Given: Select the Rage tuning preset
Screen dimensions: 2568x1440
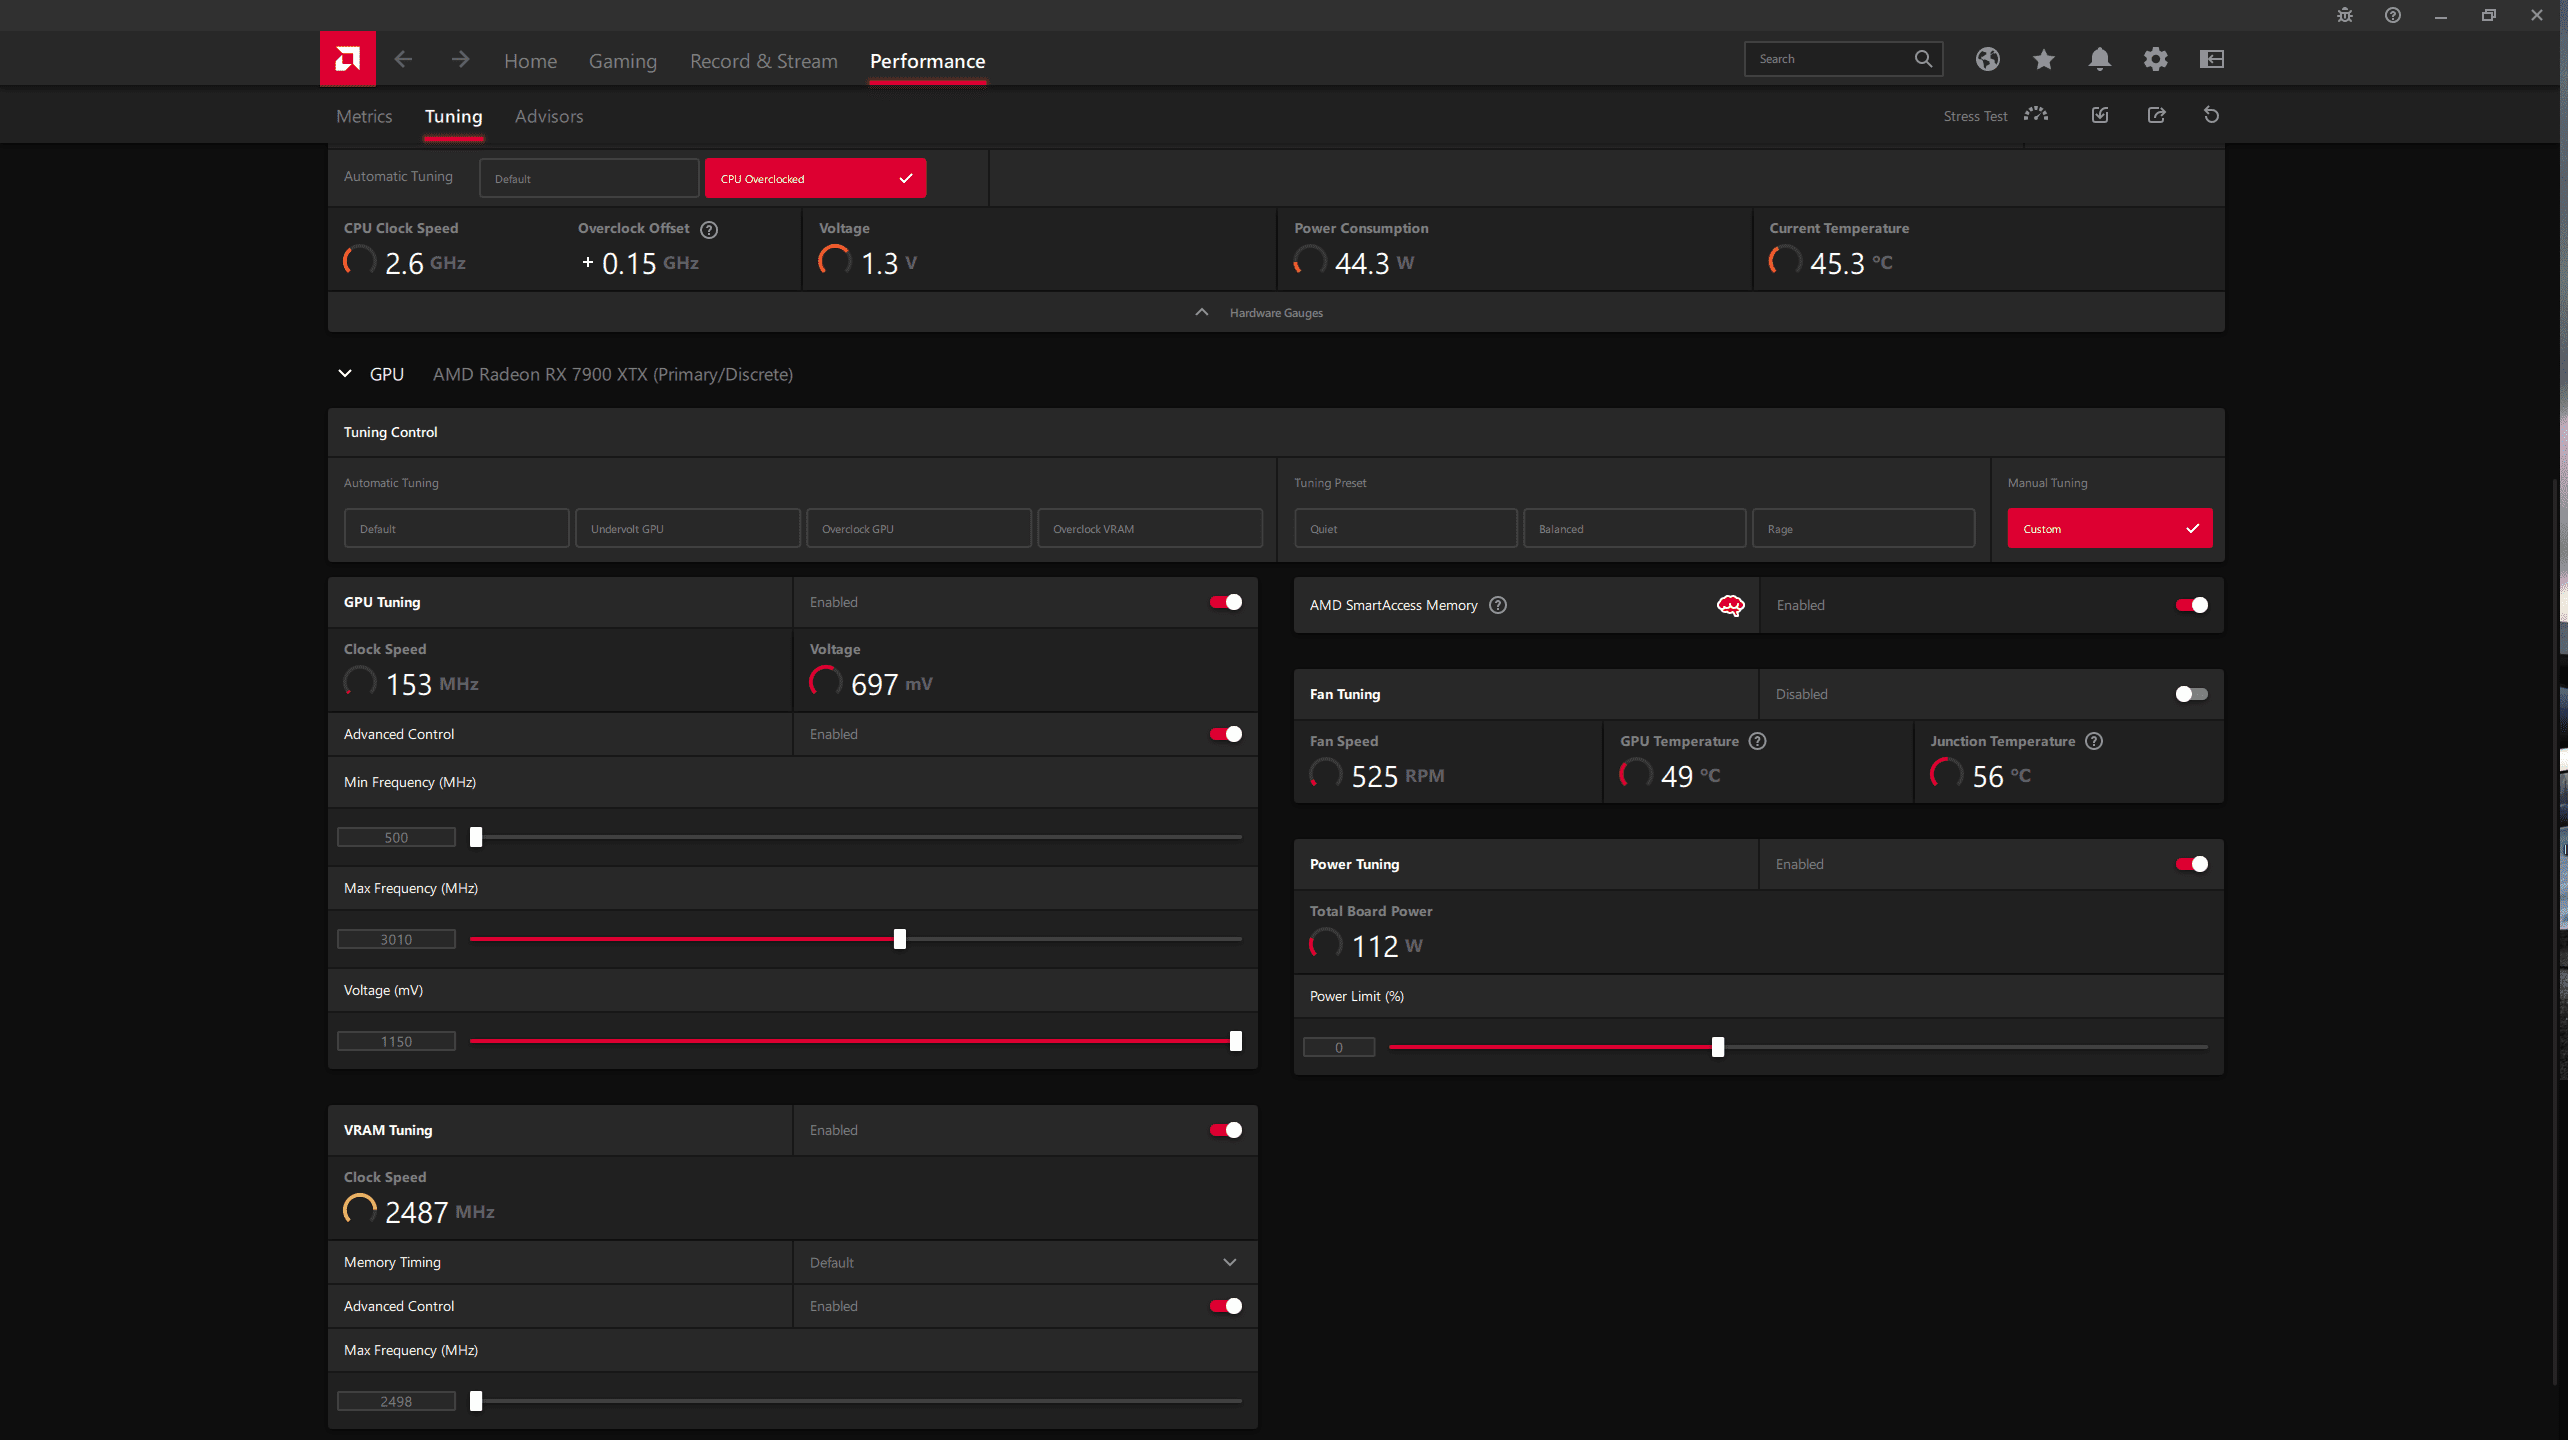Looking at the screenshot, I should [1862, 528].
